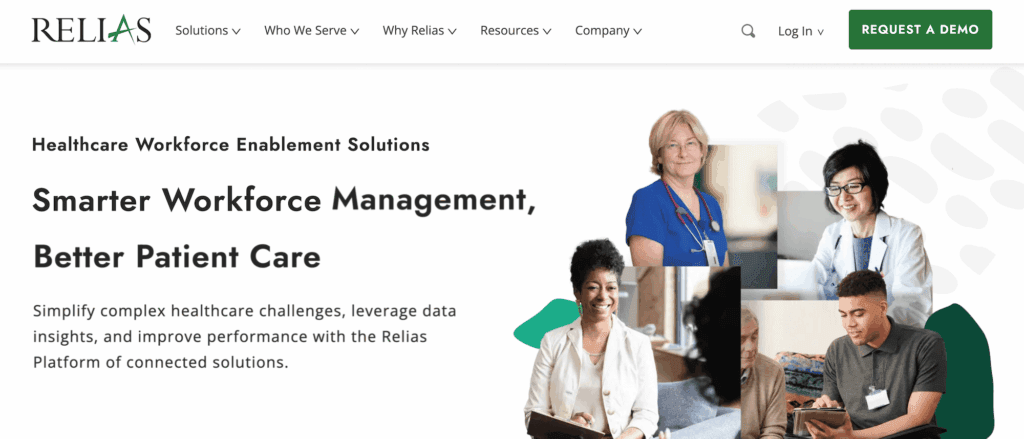
Task: Expand the Solutions chevron arrow
Action: pos(236,31)
